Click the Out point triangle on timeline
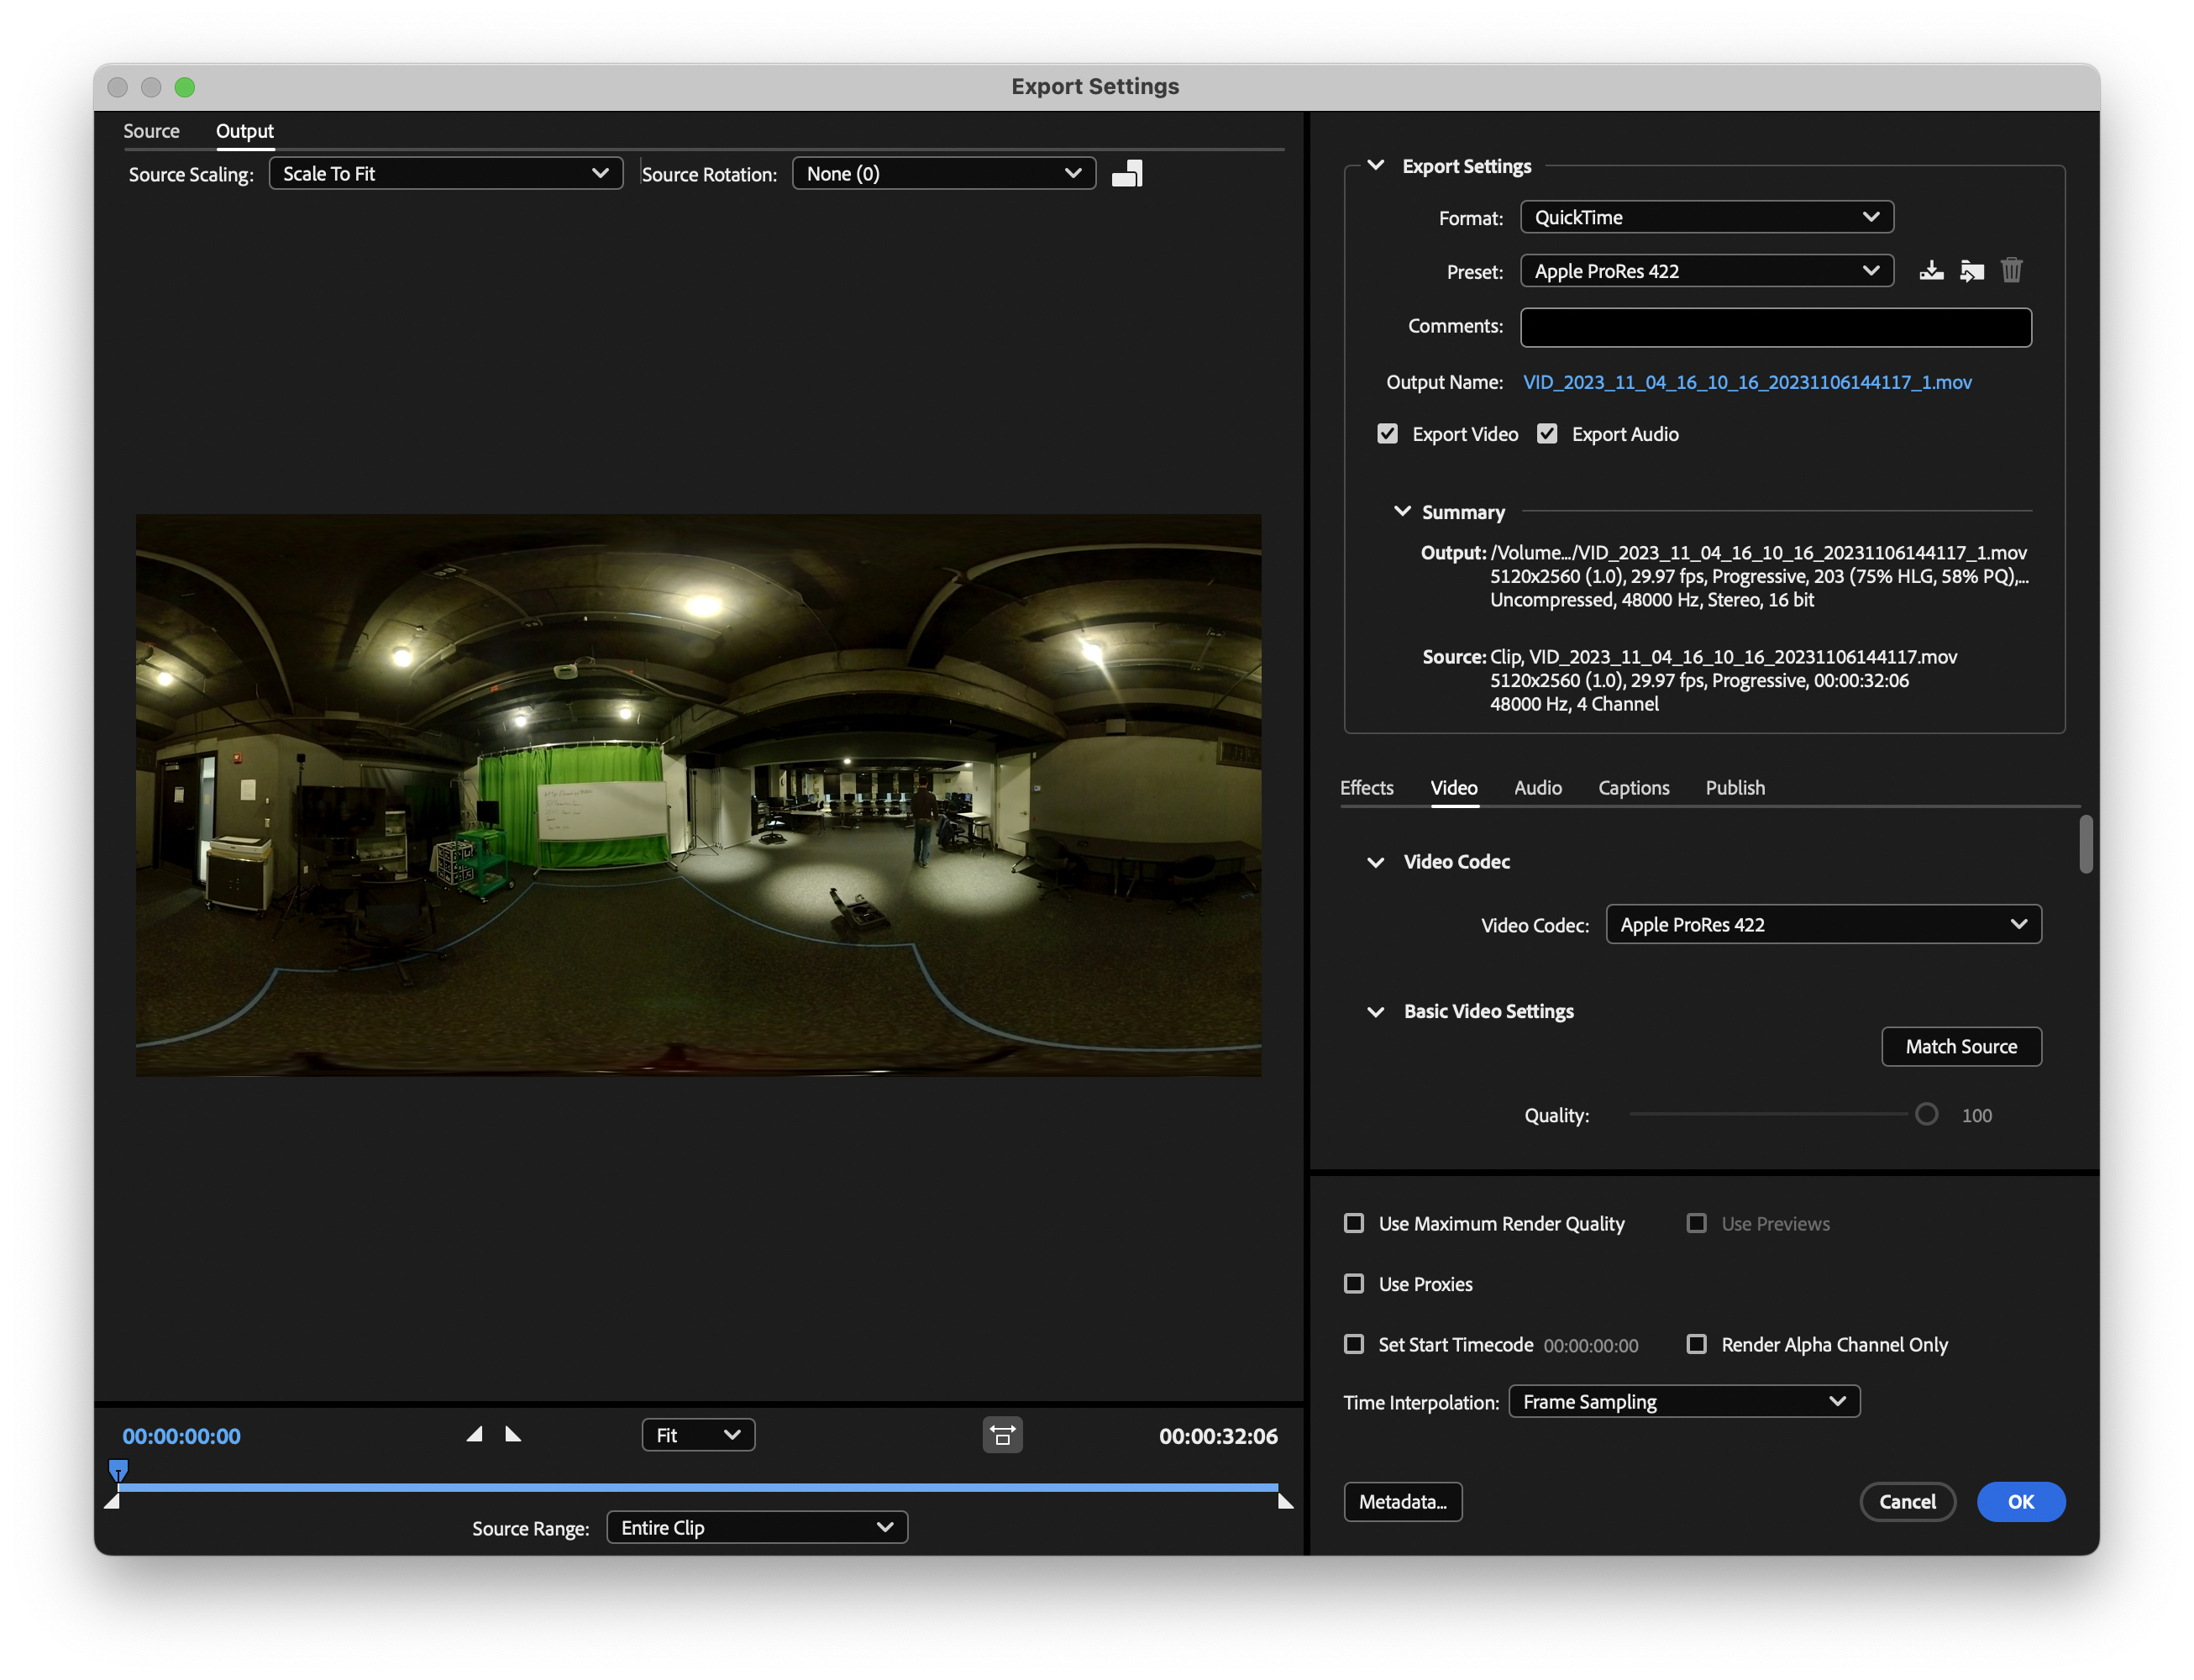The height and width of the screenshot is (1680, 2194). (x=1285, y=1500)
